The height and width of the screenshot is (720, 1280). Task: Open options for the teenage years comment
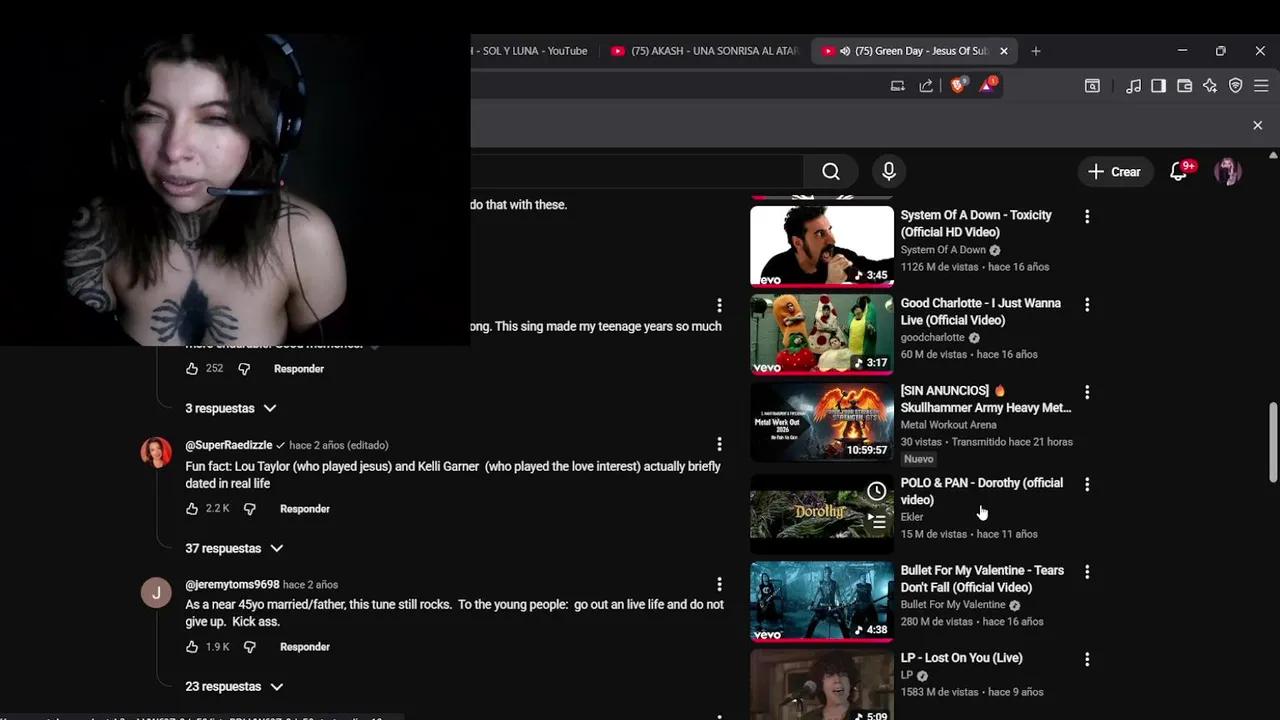pos(719,305)
